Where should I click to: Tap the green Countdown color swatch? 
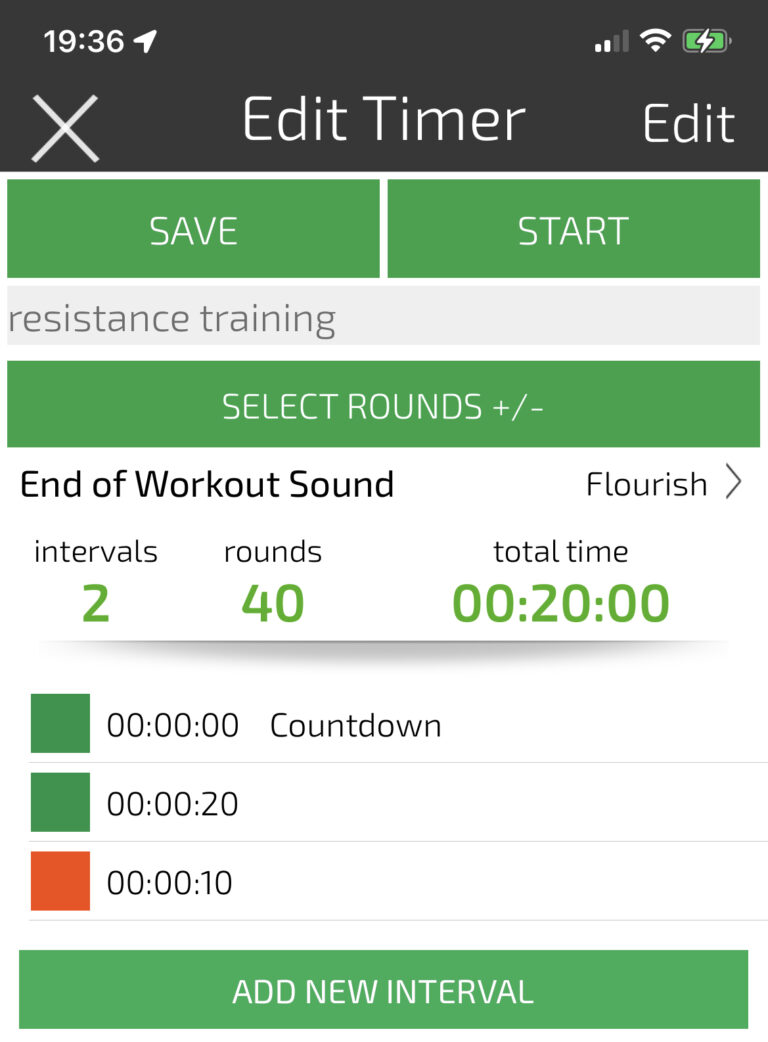(x=60, y=723)
